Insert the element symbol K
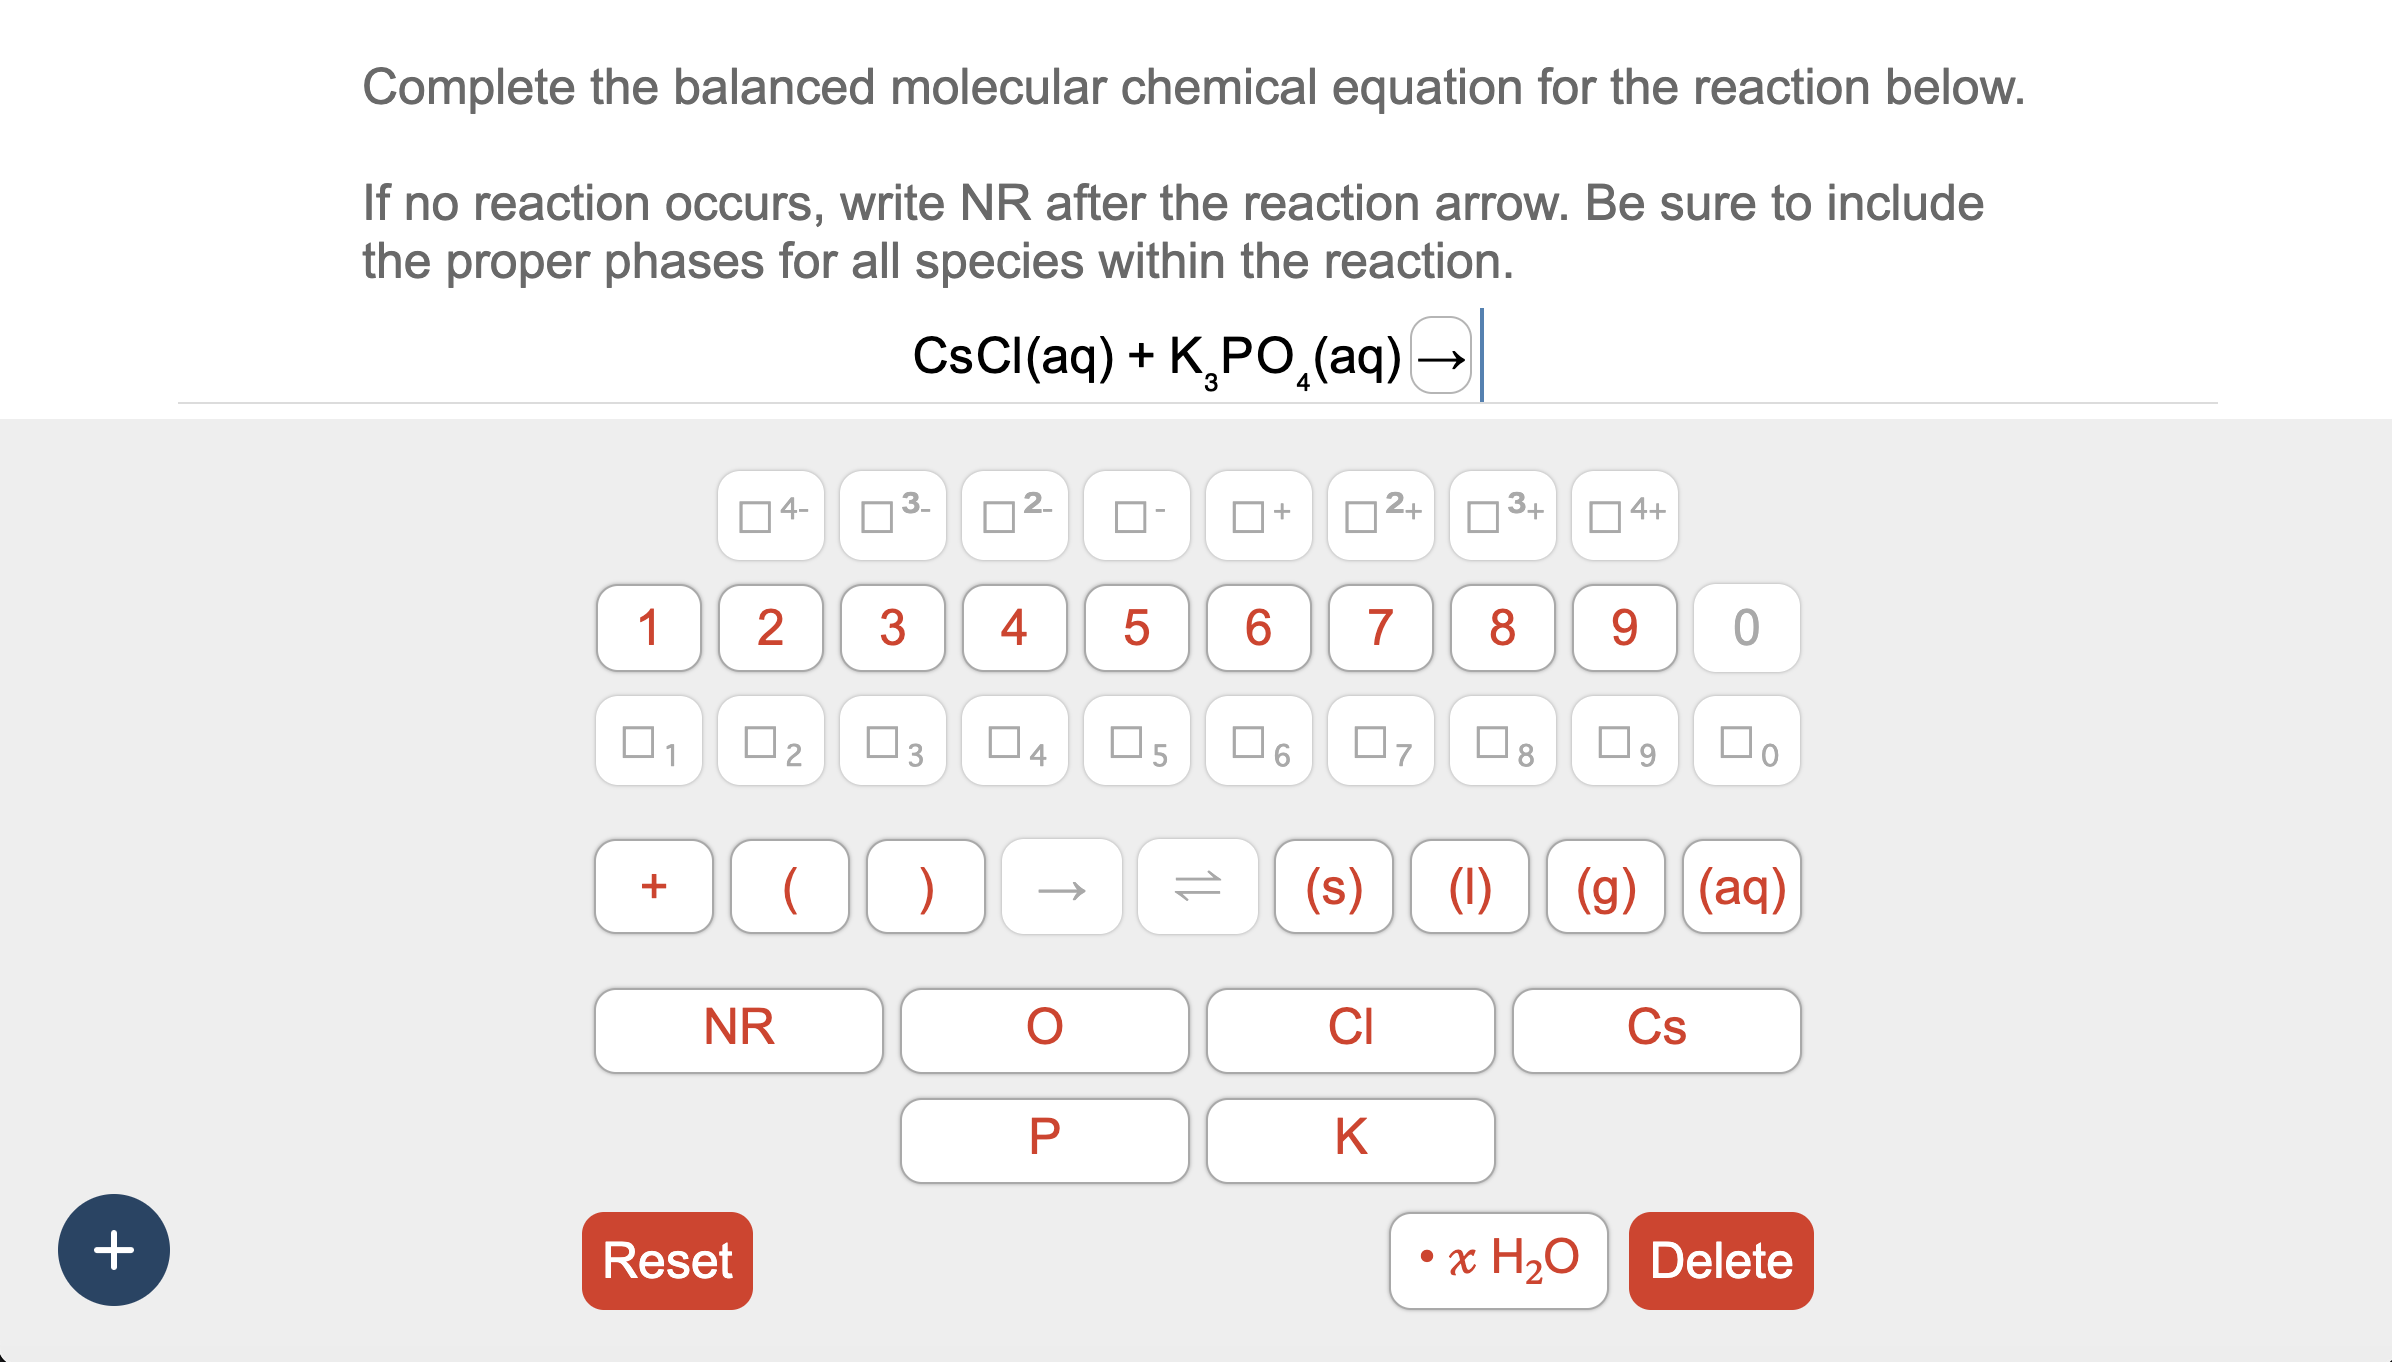Screen dimensions: 2392x1362 [1350, 1139]
